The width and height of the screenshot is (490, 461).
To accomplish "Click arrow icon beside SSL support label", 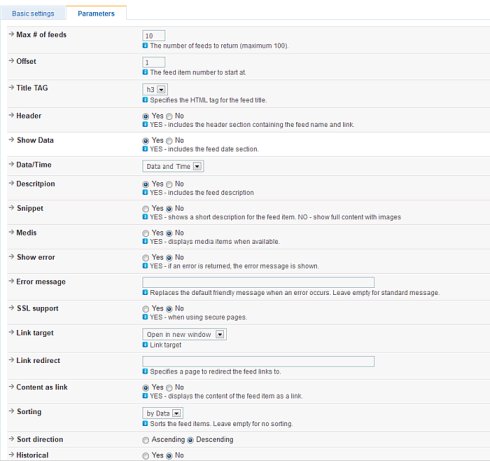I will coord(11,308).
